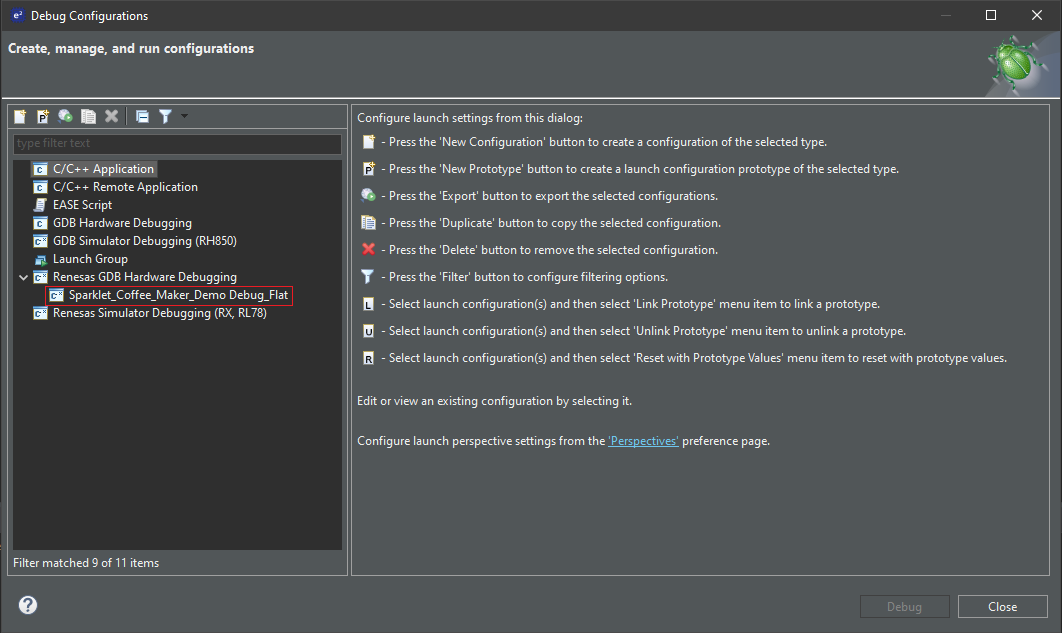This screenshot has width=1063, height=633.
Task: Select Renesas Simulator Debugging (RX, RL78)
Action: click(159, 313)
